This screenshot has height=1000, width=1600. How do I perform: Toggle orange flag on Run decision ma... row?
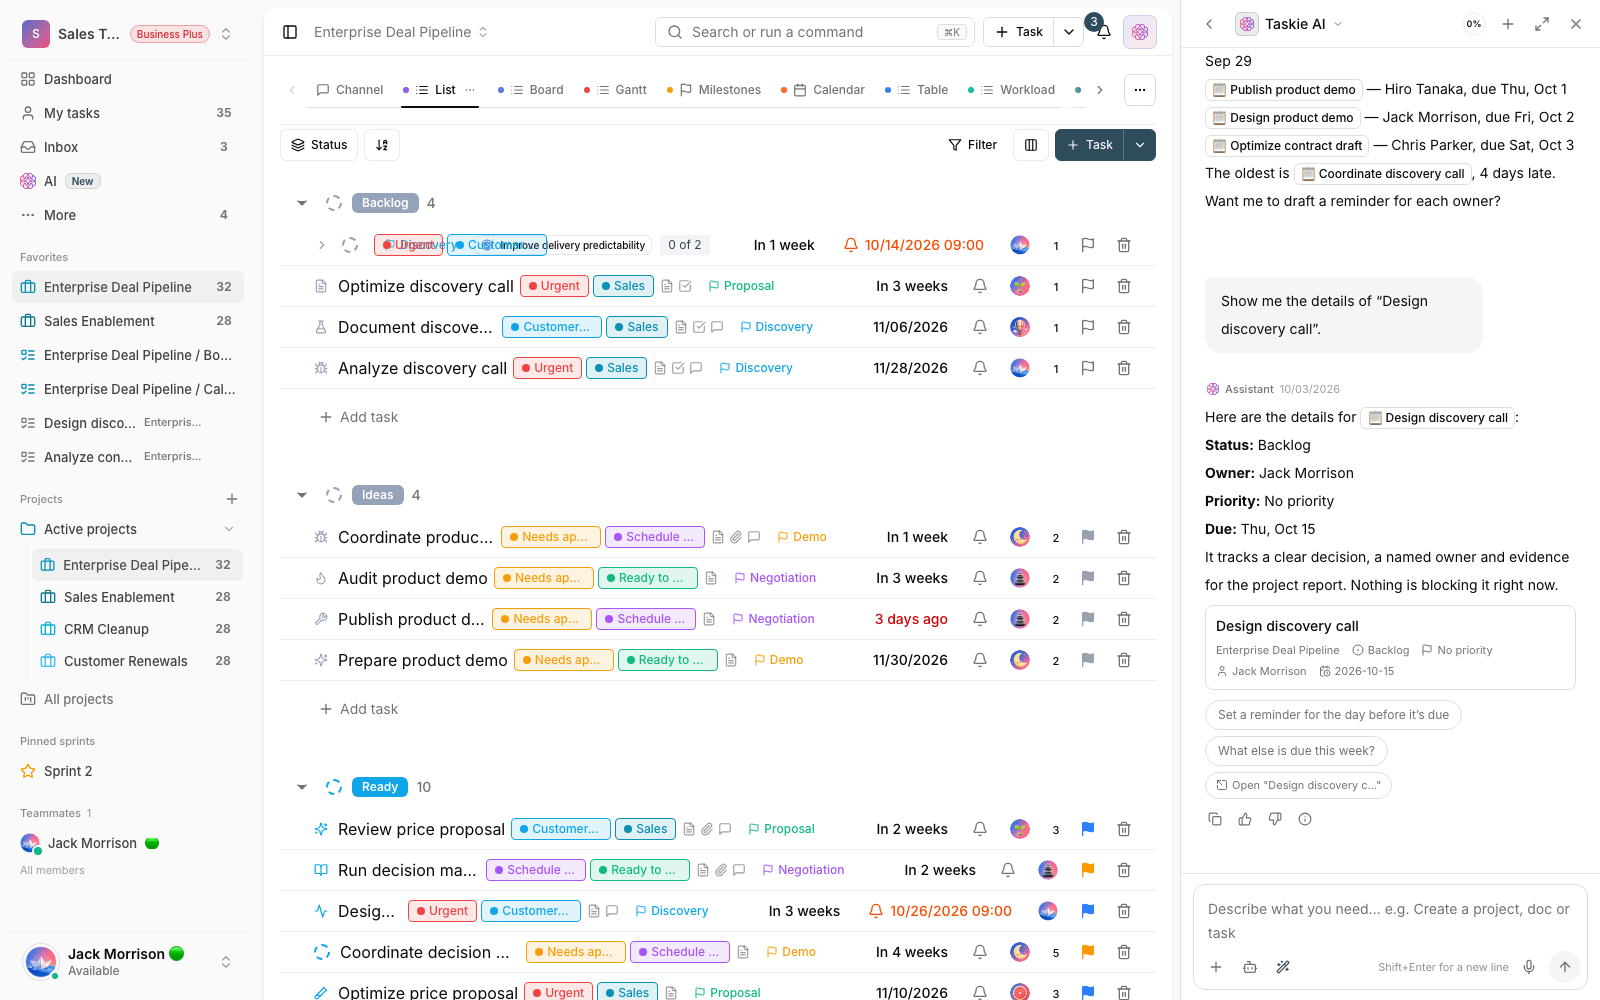(x=1088, y=870)
